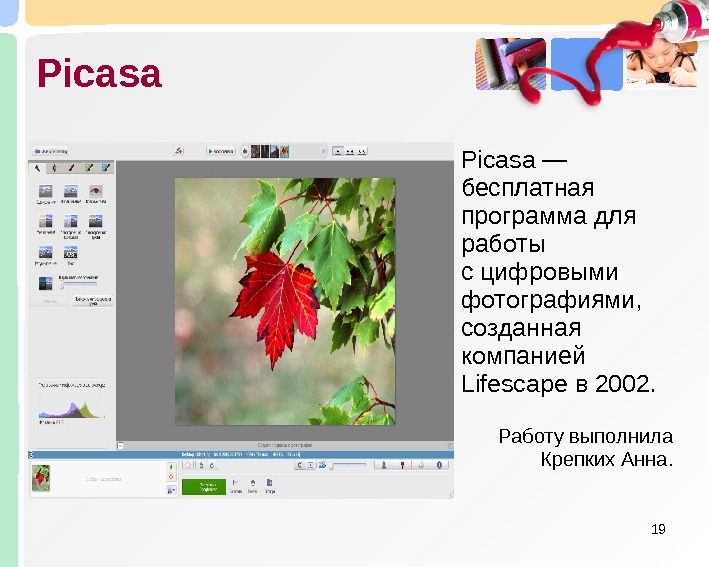Select the Redeye tool with the eye icon

click(x=95, y=194)
